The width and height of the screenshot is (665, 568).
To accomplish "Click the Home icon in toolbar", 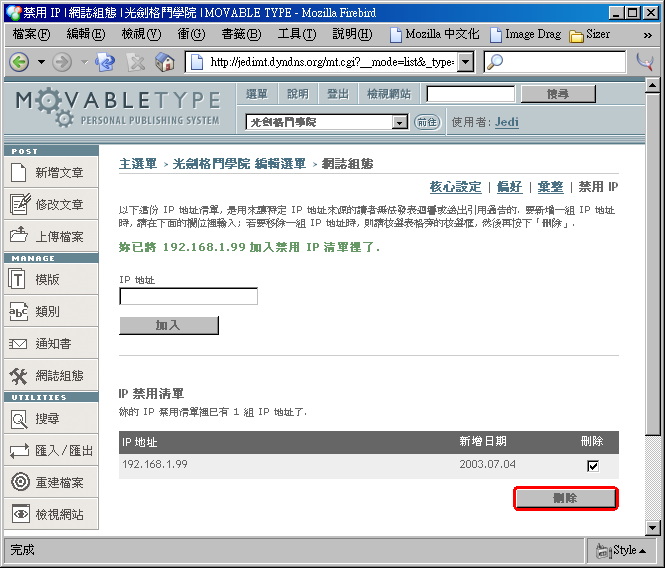I will click(165, 62).
